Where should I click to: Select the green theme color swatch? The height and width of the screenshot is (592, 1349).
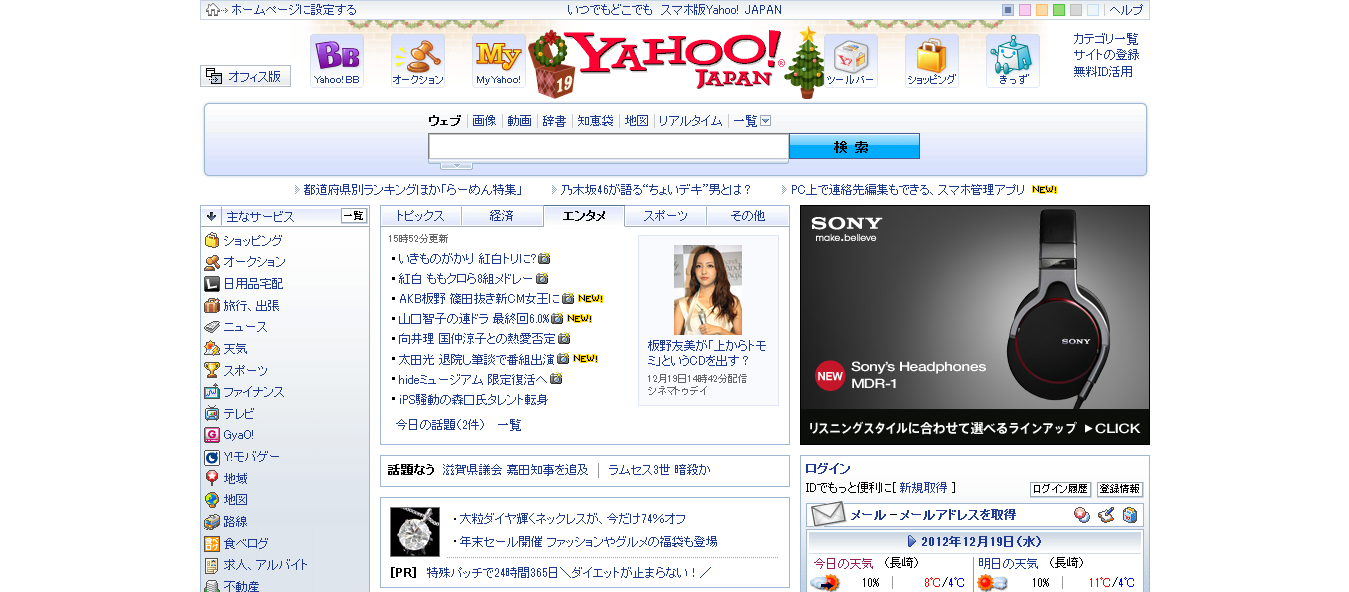click(1059, 10)
